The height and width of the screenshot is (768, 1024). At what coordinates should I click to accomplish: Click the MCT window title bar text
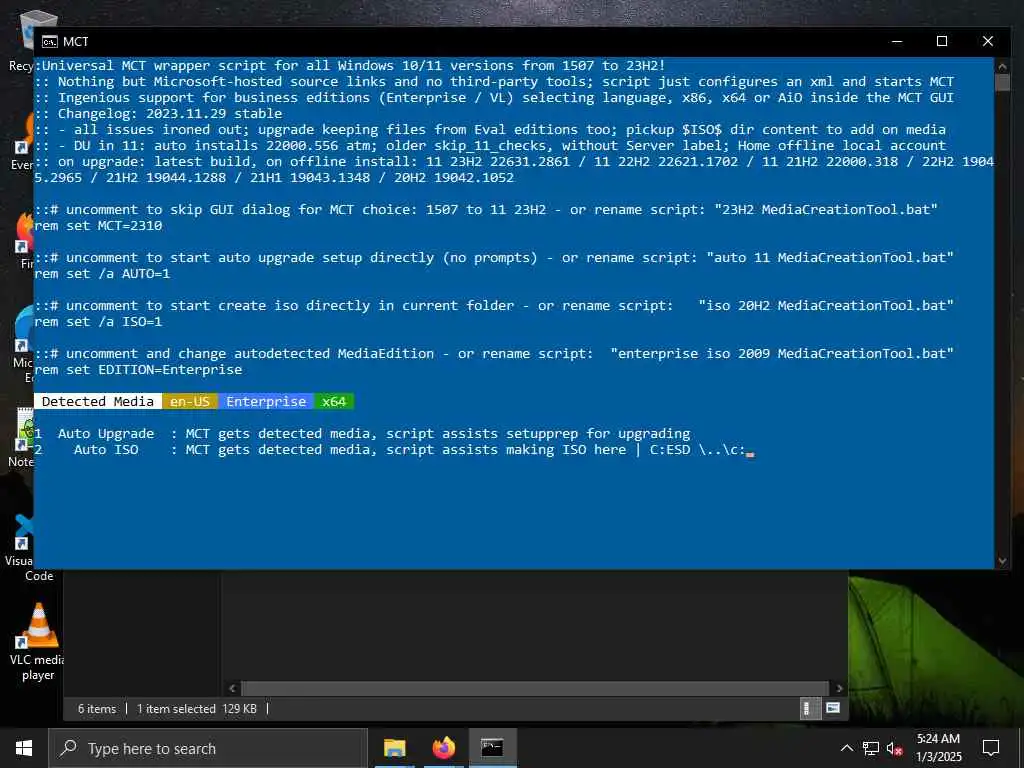click(x=76, y=42)
